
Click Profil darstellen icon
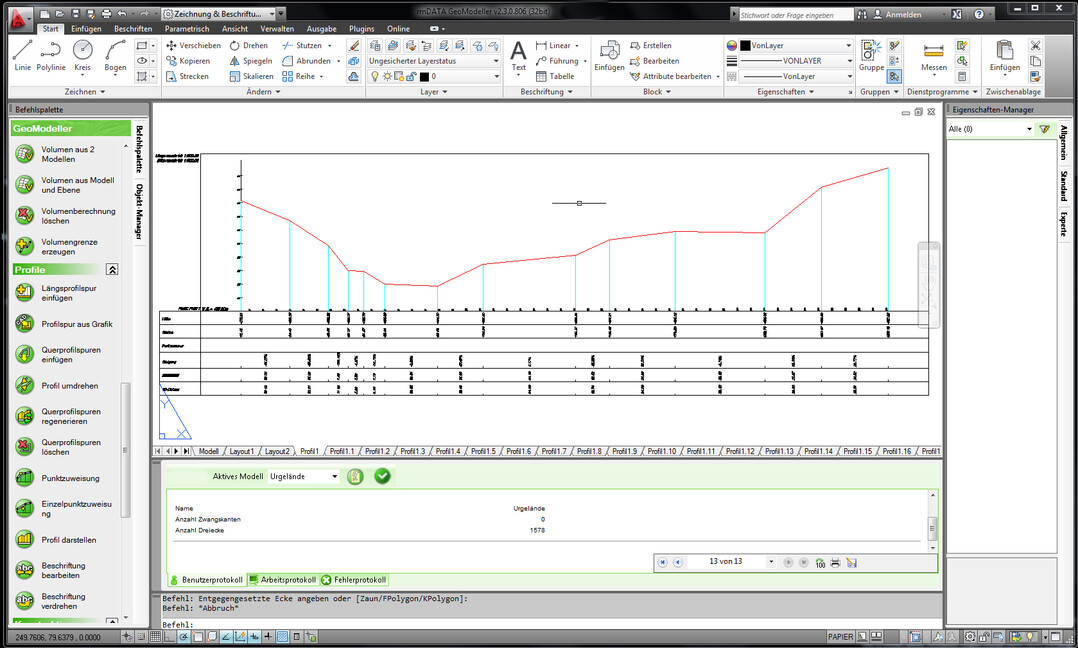pyautogui.click(x=25, y=539)
